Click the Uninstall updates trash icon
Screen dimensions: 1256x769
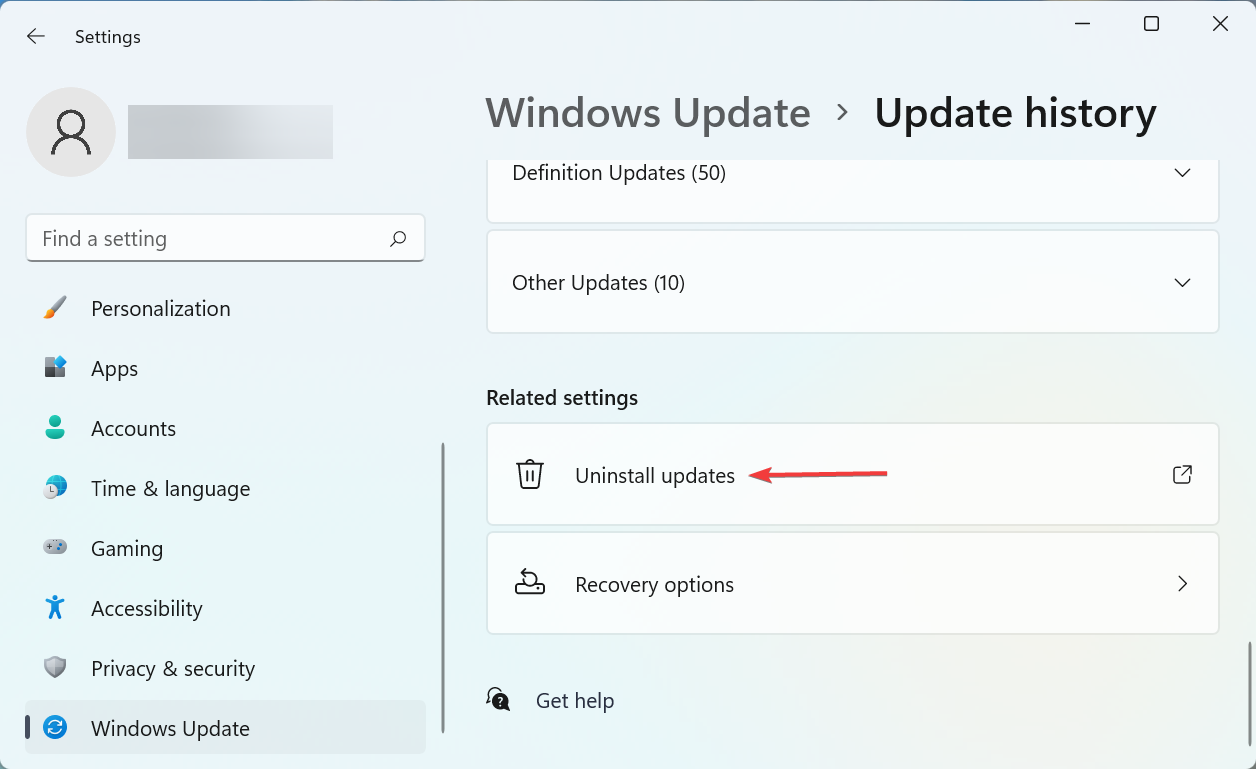[530, 474]
